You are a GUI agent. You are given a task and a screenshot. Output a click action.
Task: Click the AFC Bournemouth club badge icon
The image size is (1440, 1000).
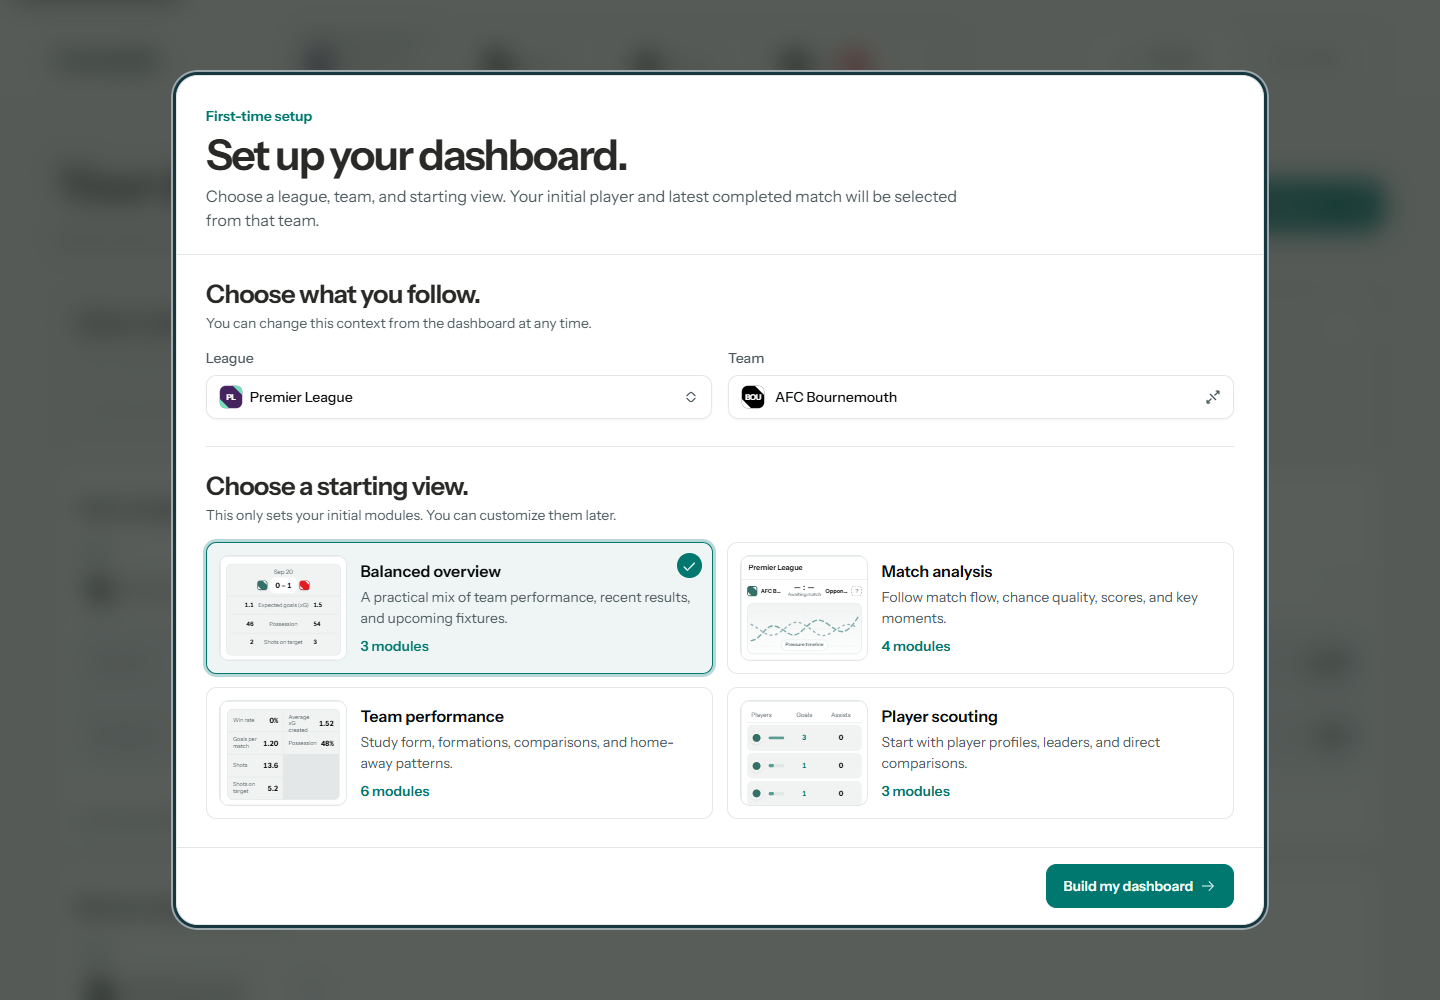pyautogui.click(x=753, y=397)
